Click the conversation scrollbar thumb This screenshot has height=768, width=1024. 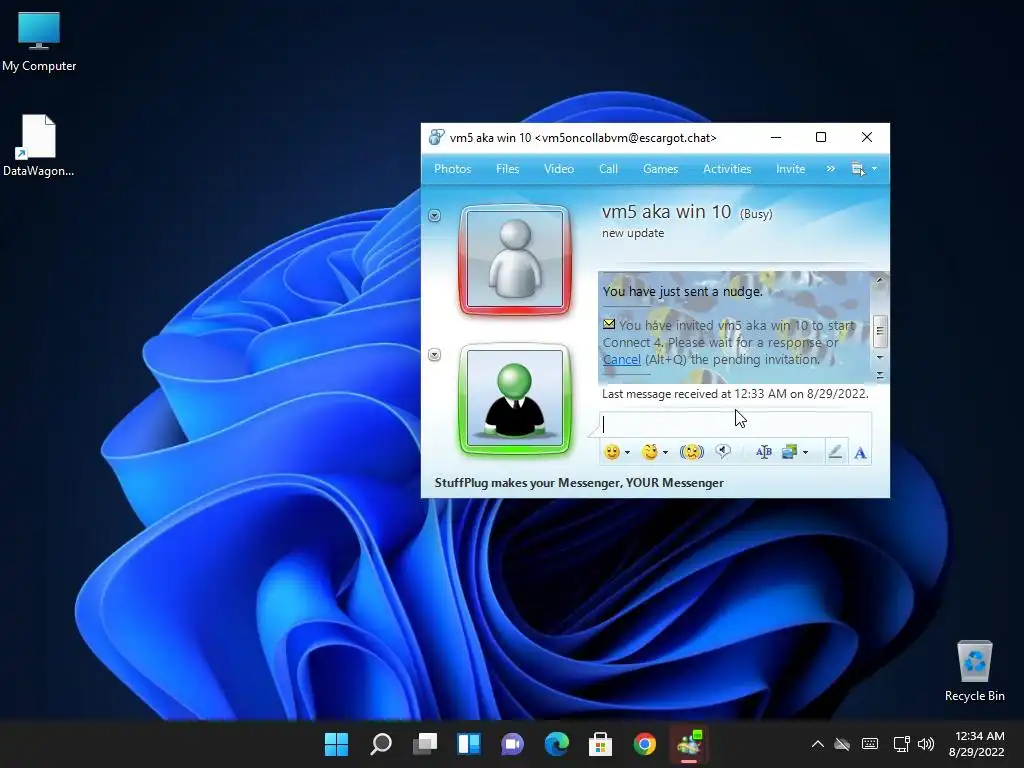click(x=880, y=330)
